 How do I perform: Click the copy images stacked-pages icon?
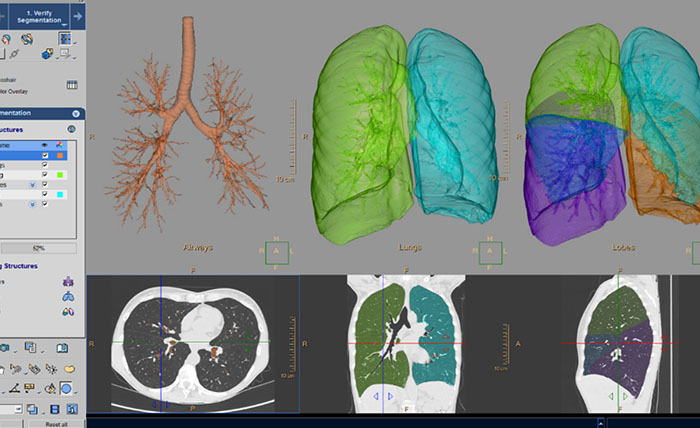coord(30,347)
